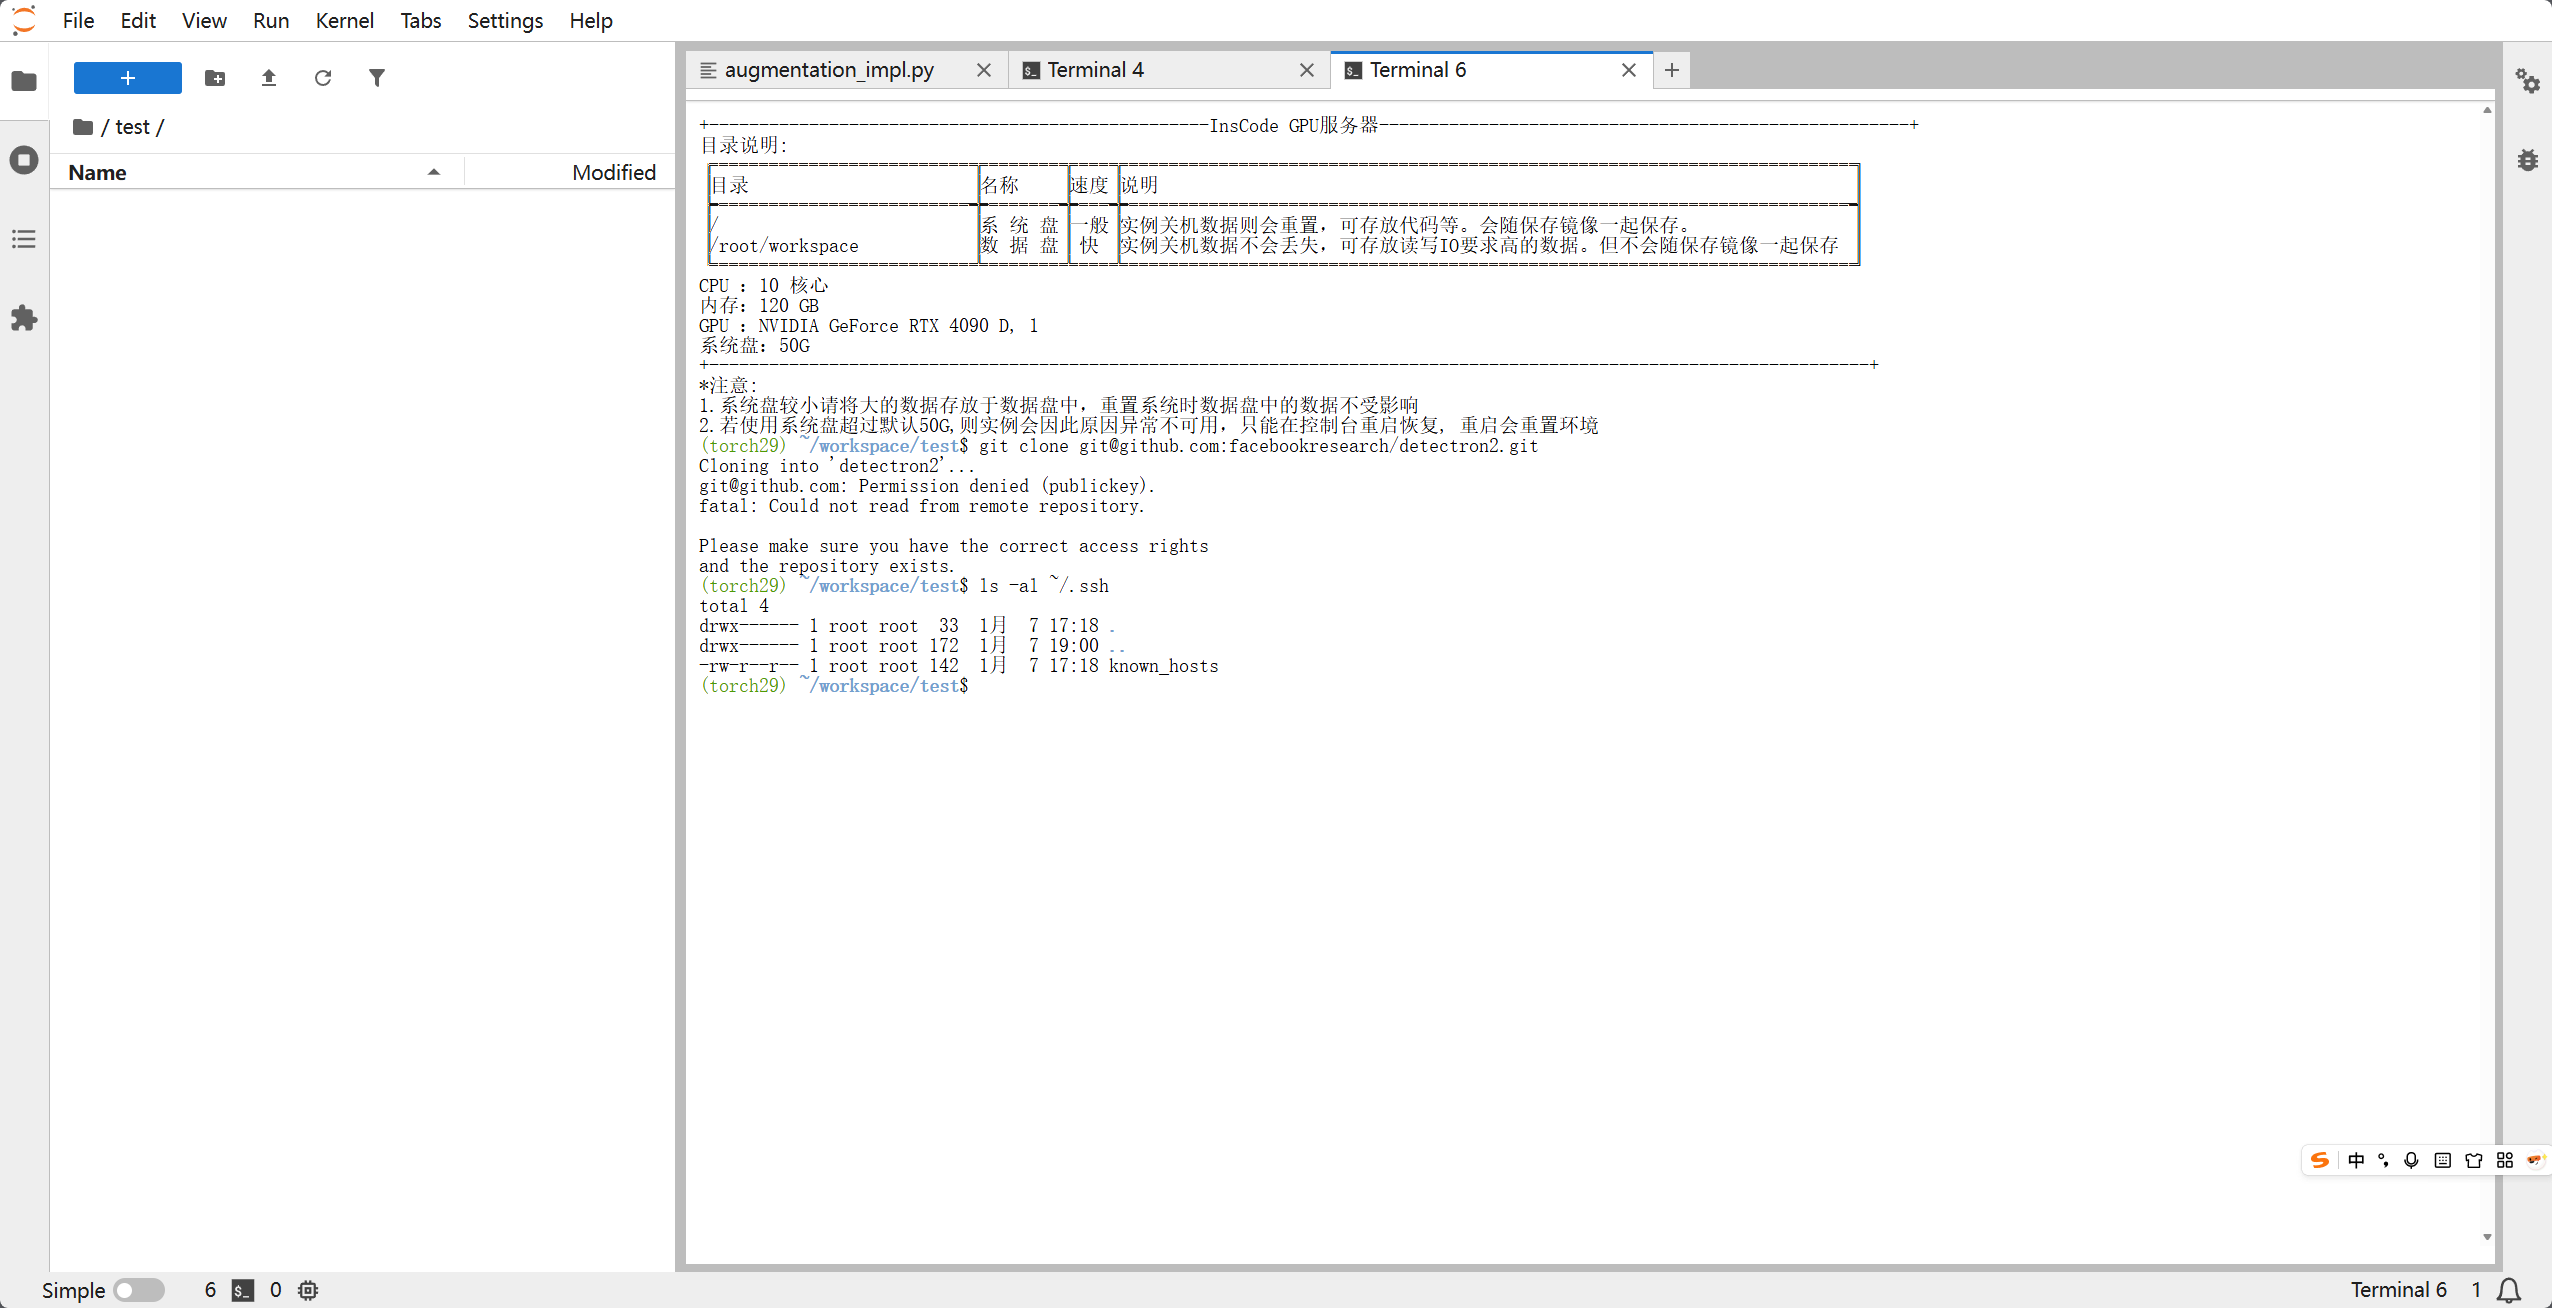Refresh the file browser list
Viewport: 2552px width, 1308px height.
point(323,78)
